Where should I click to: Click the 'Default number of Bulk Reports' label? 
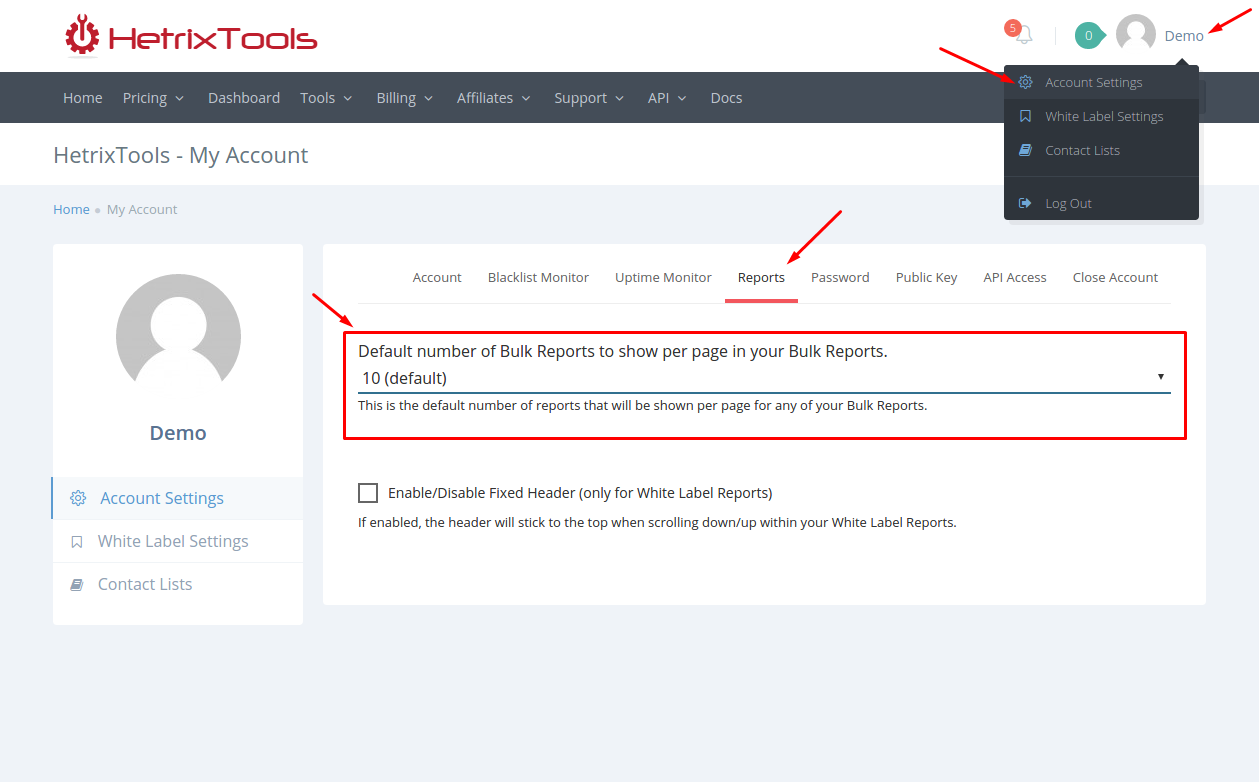pyautogui.click(x=623, y=351)
